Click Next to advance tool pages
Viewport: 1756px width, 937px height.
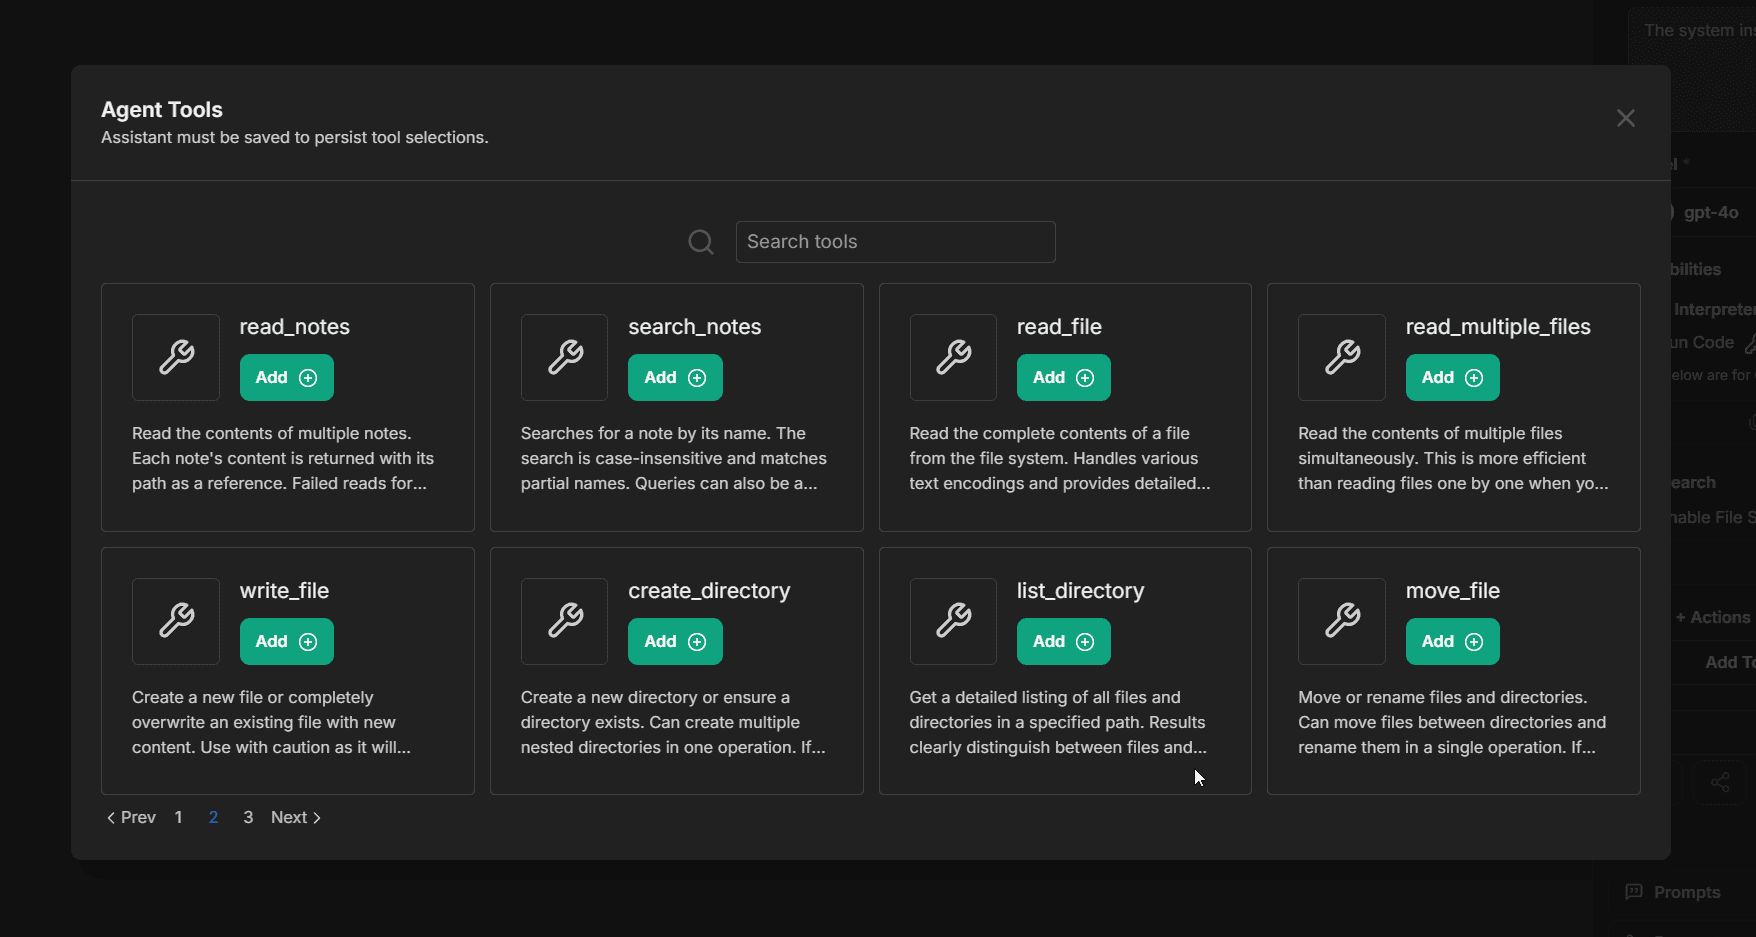click(295, 818)
